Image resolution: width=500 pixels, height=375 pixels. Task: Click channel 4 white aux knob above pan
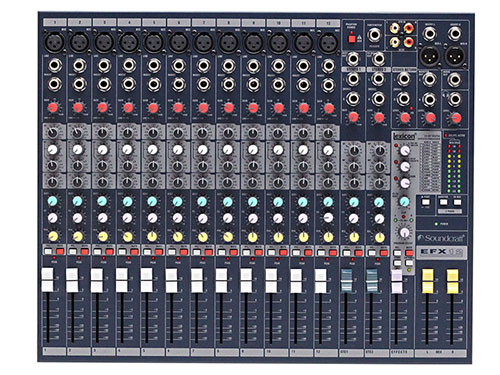[127, 218]
